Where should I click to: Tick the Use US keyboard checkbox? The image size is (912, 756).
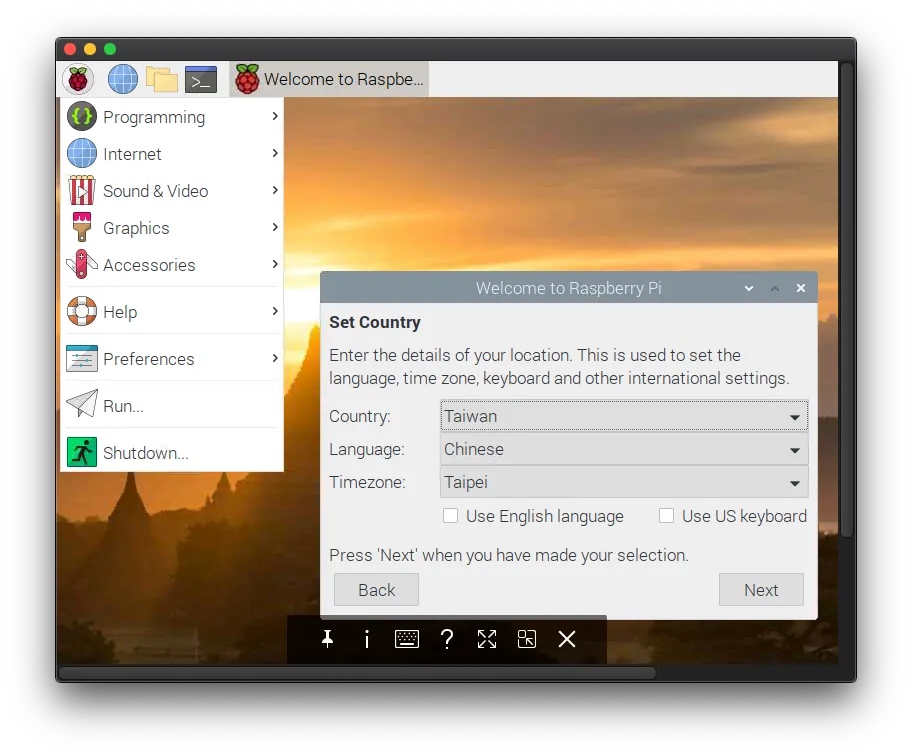pyautogui.click(x=667, y=516)
